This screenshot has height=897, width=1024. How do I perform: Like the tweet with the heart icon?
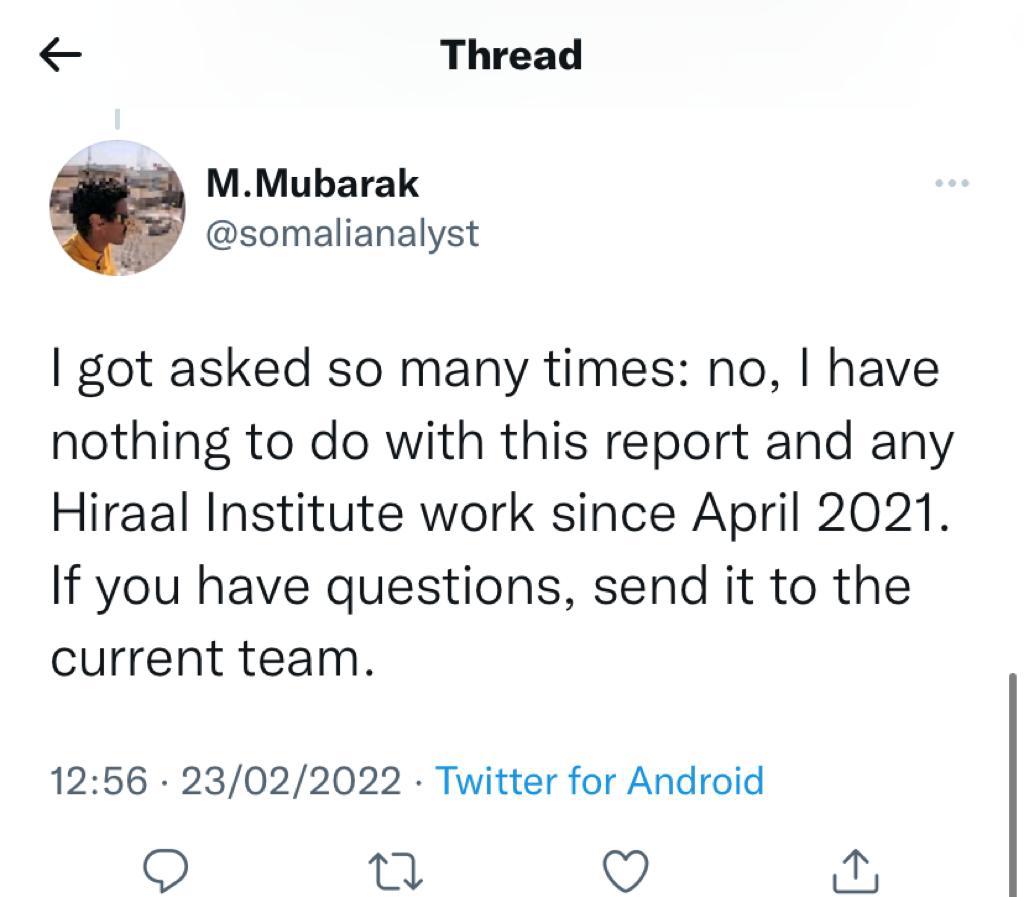(x=627, y=870)
